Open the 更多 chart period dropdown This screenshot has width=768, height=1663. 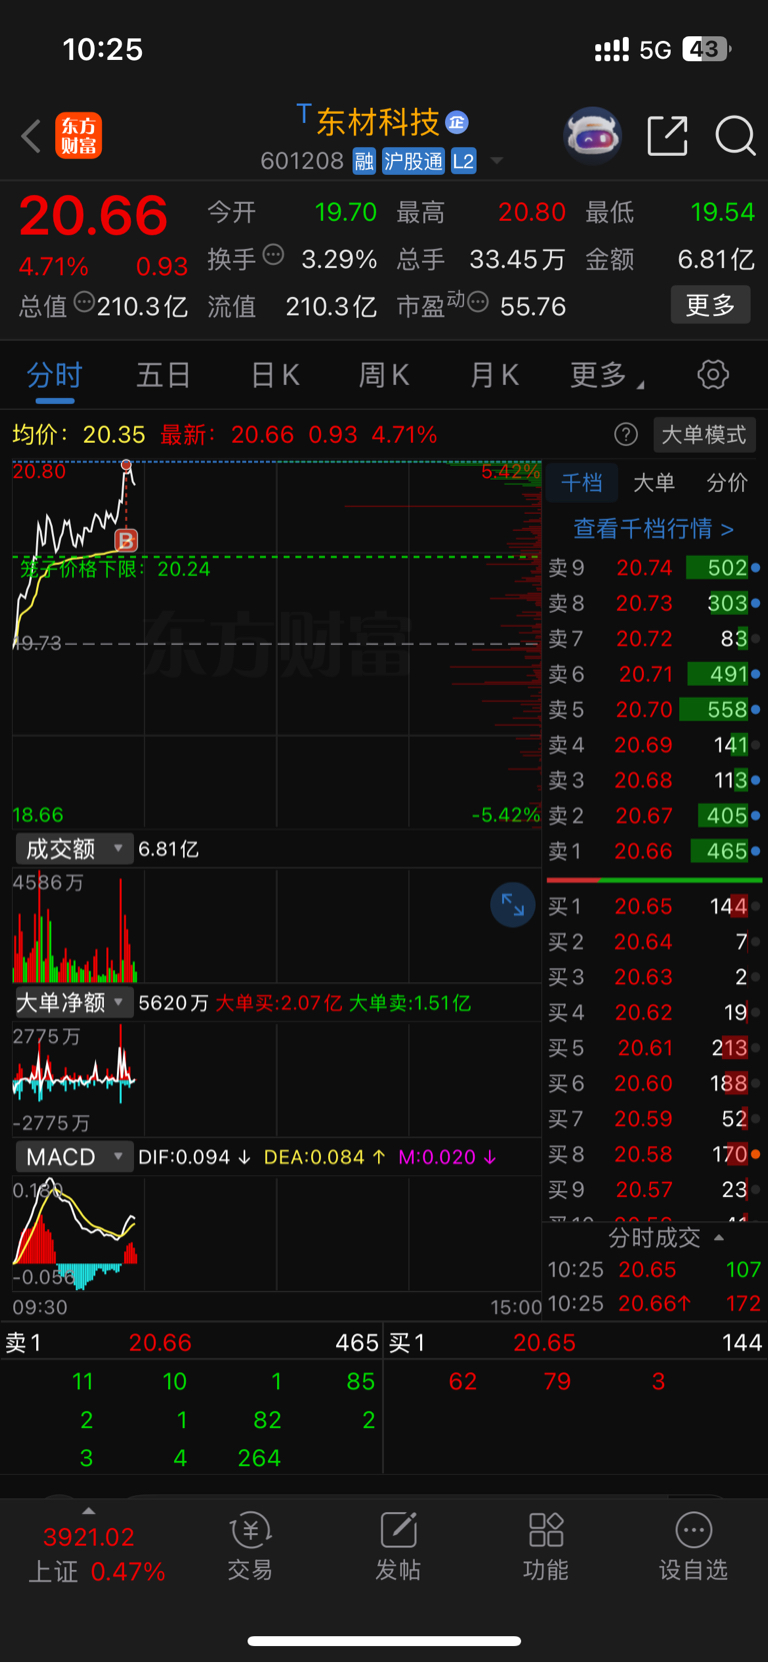607,375
